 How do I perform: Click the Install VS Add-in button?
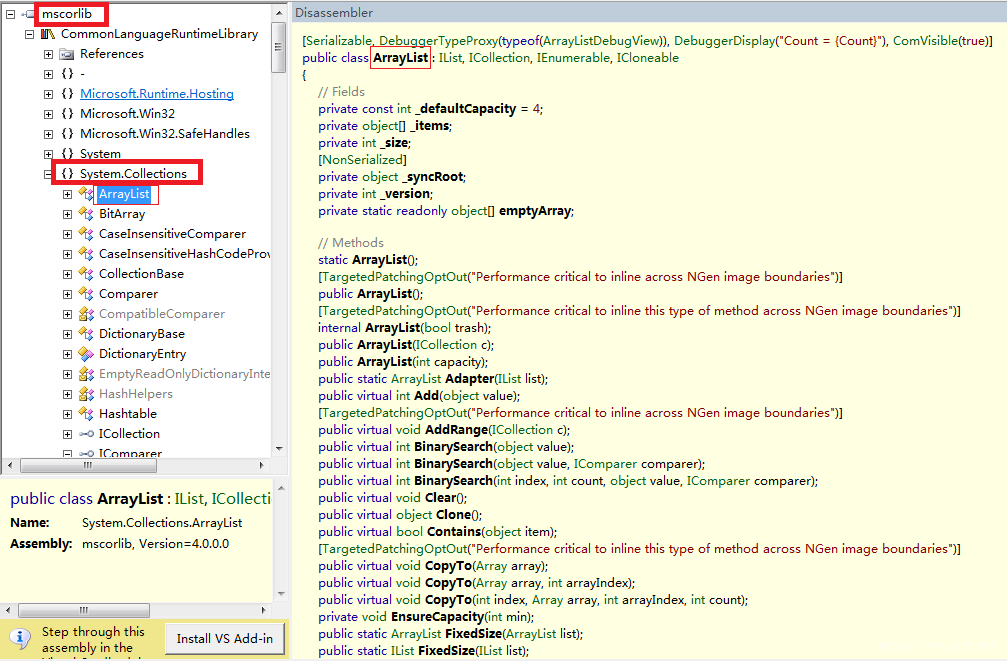coord(225,639)
